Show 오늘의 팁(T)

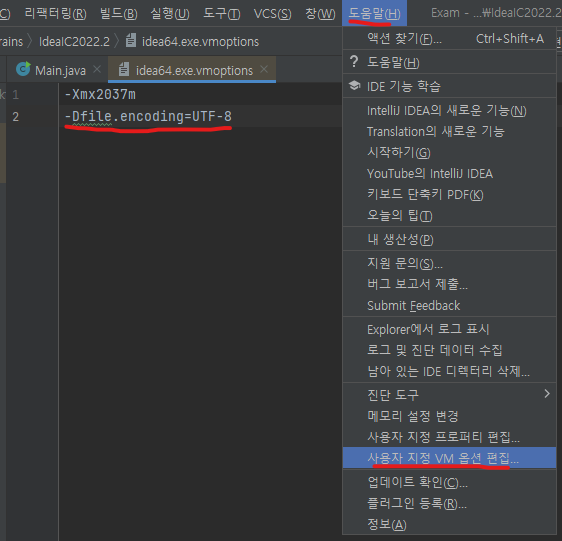449,215
